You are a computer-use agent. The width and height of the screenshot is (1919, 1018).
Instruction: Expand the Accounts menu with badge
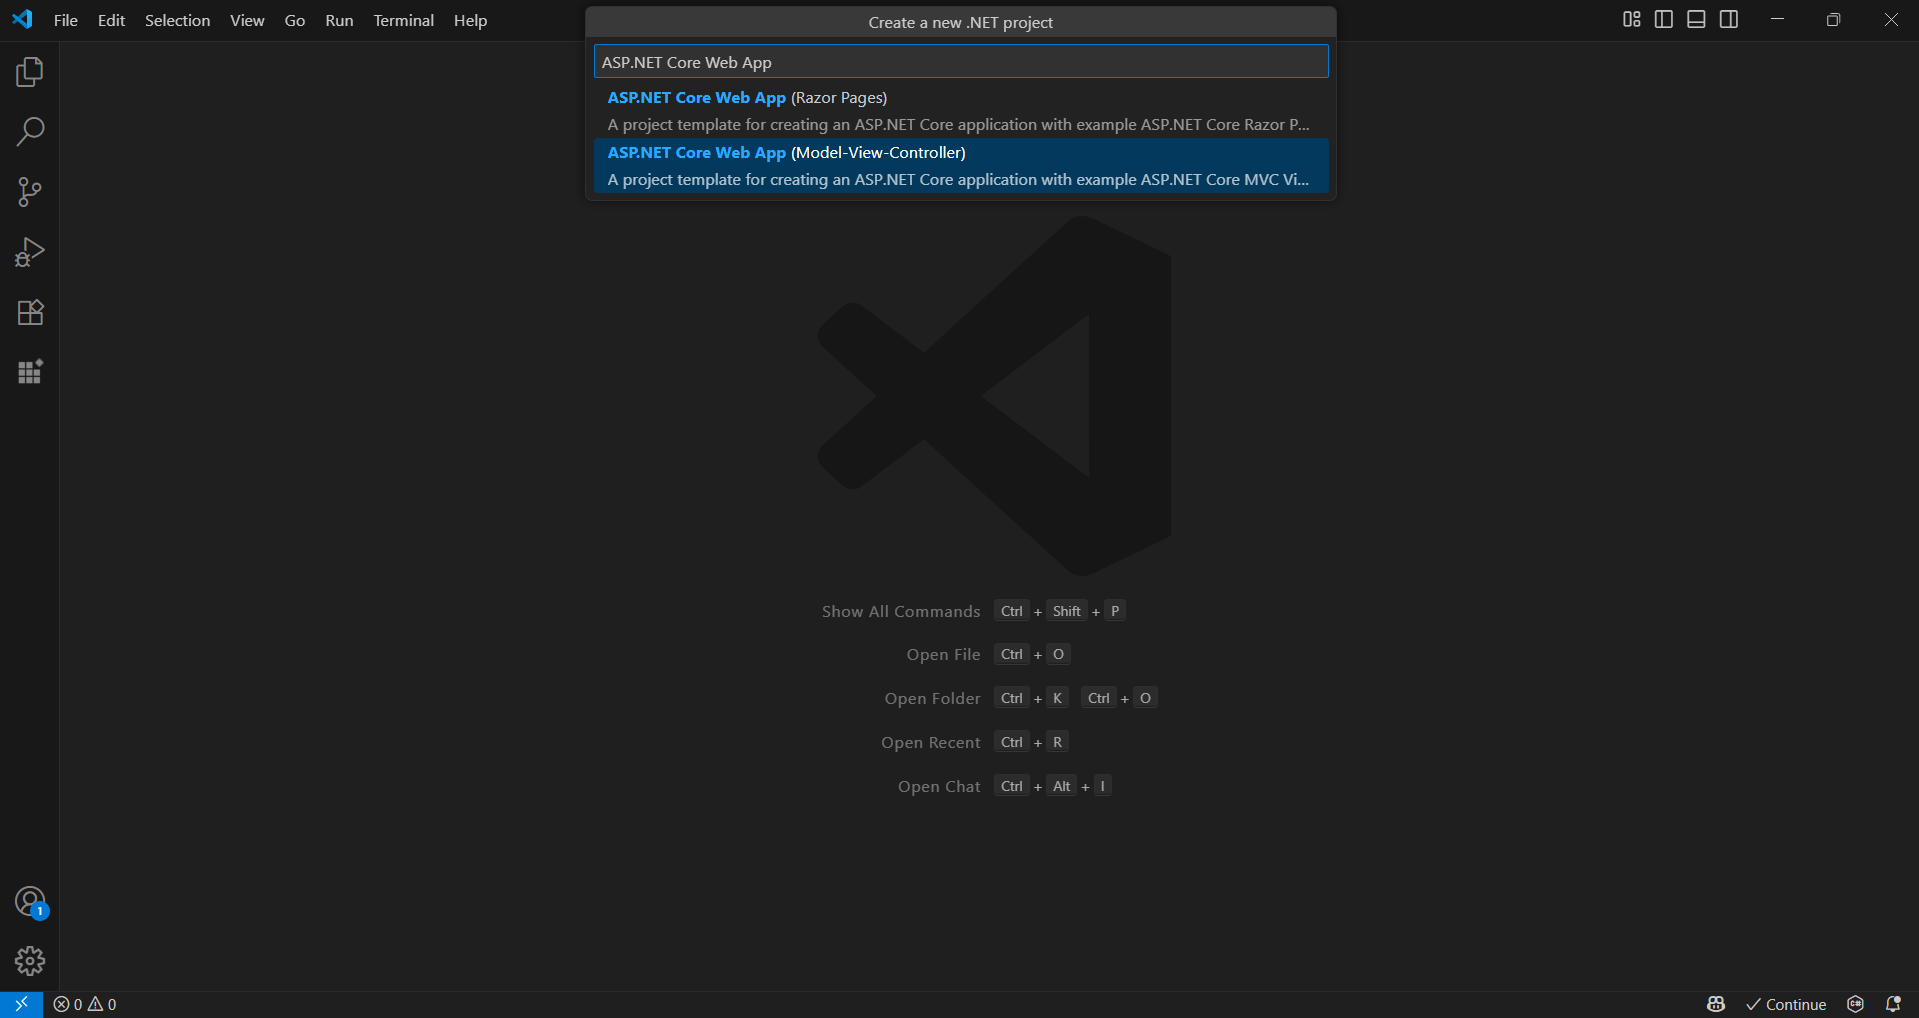click(30, 900)
